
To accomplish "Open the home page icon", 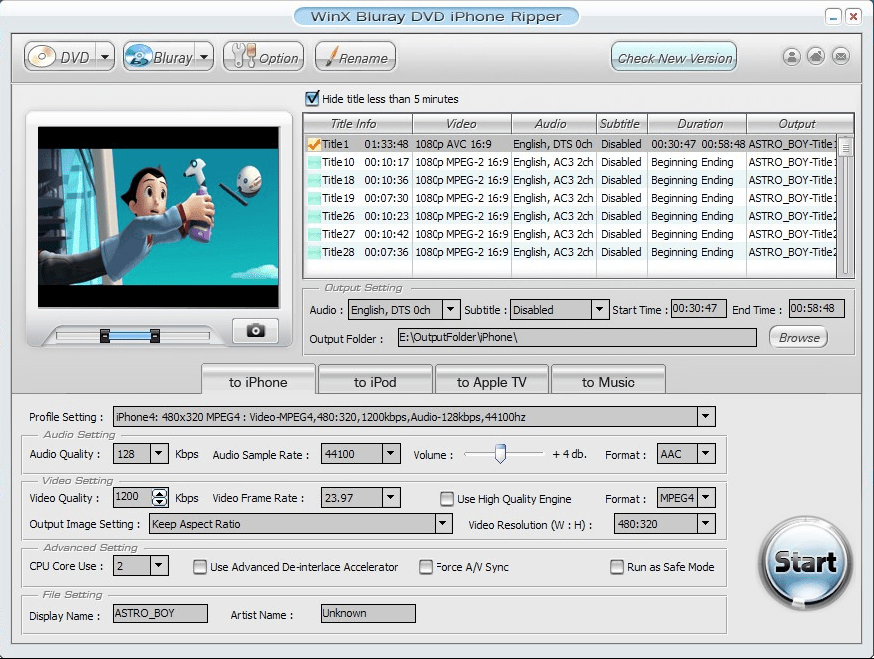I will (816, 57).
